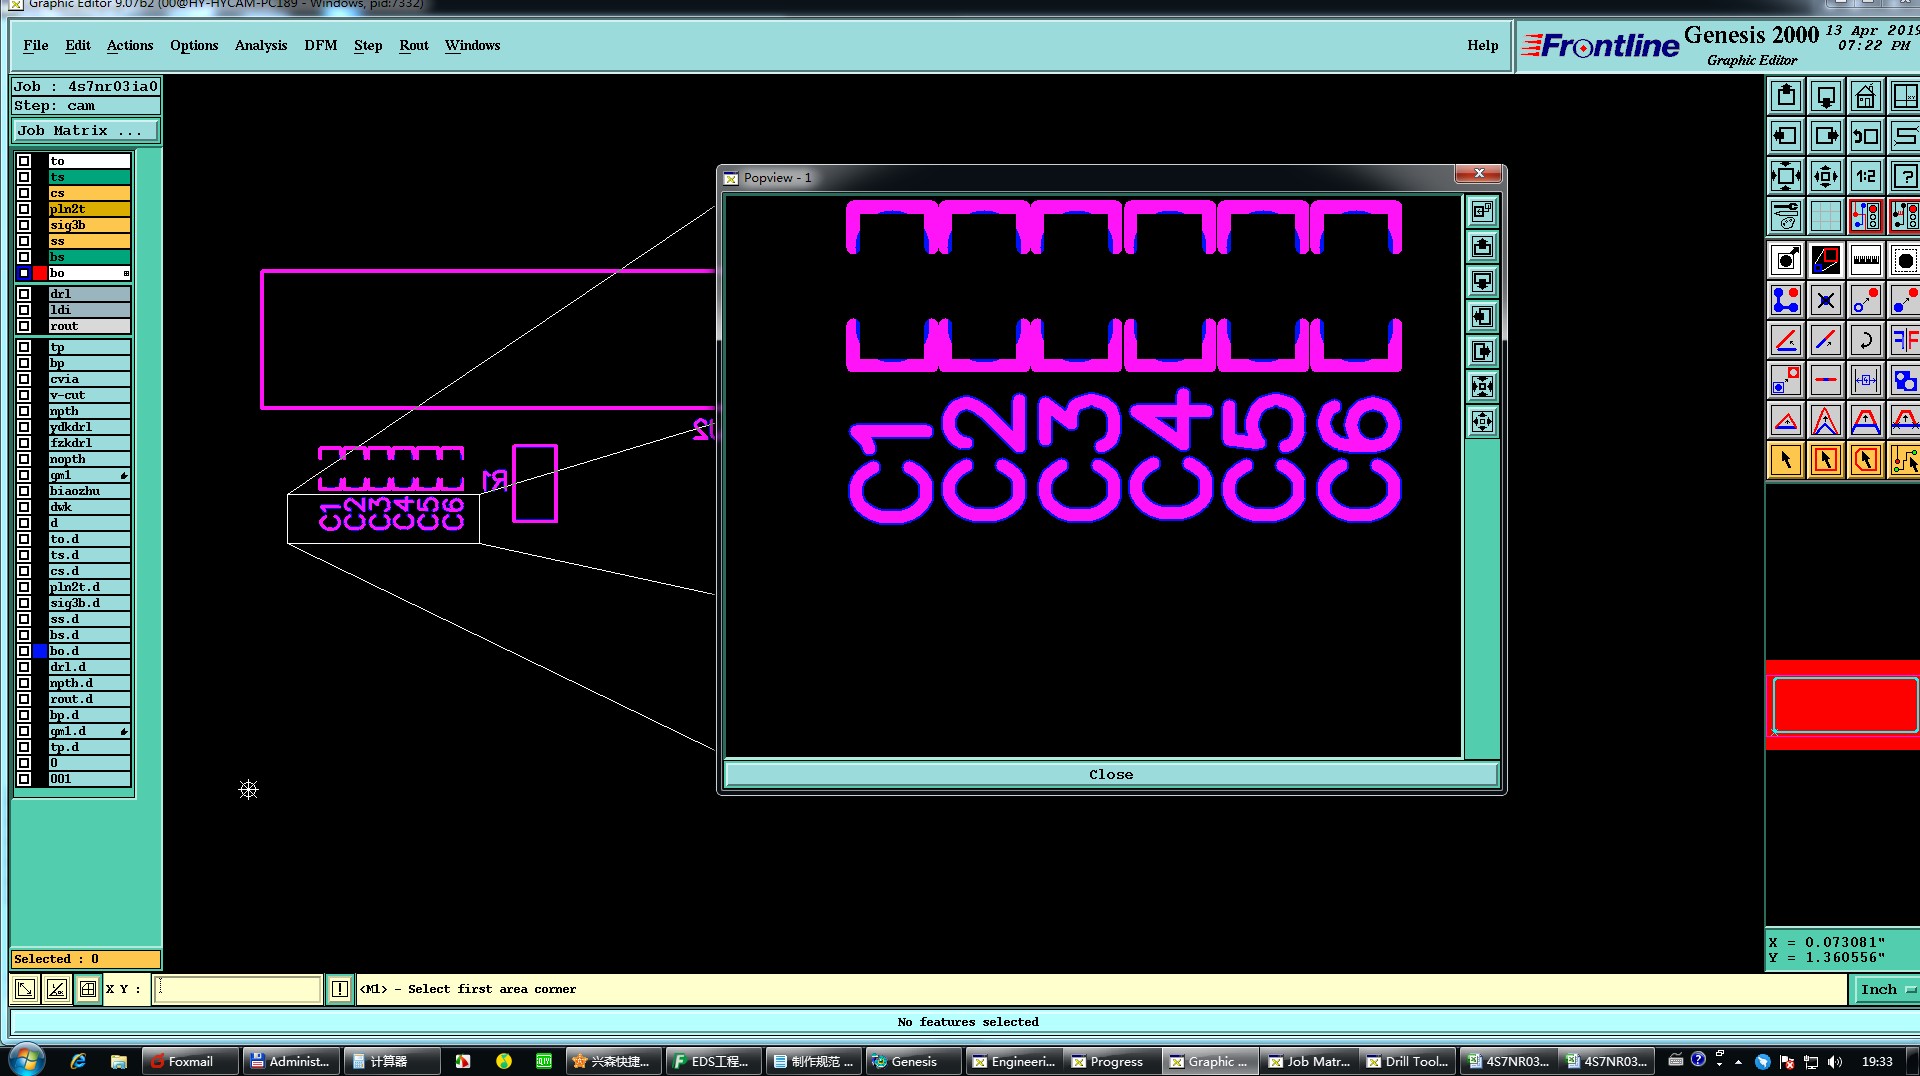Screen dimensions: 1920x1076
Task: Click zoom in icon in main toolbar
Action: [1786, 176]
